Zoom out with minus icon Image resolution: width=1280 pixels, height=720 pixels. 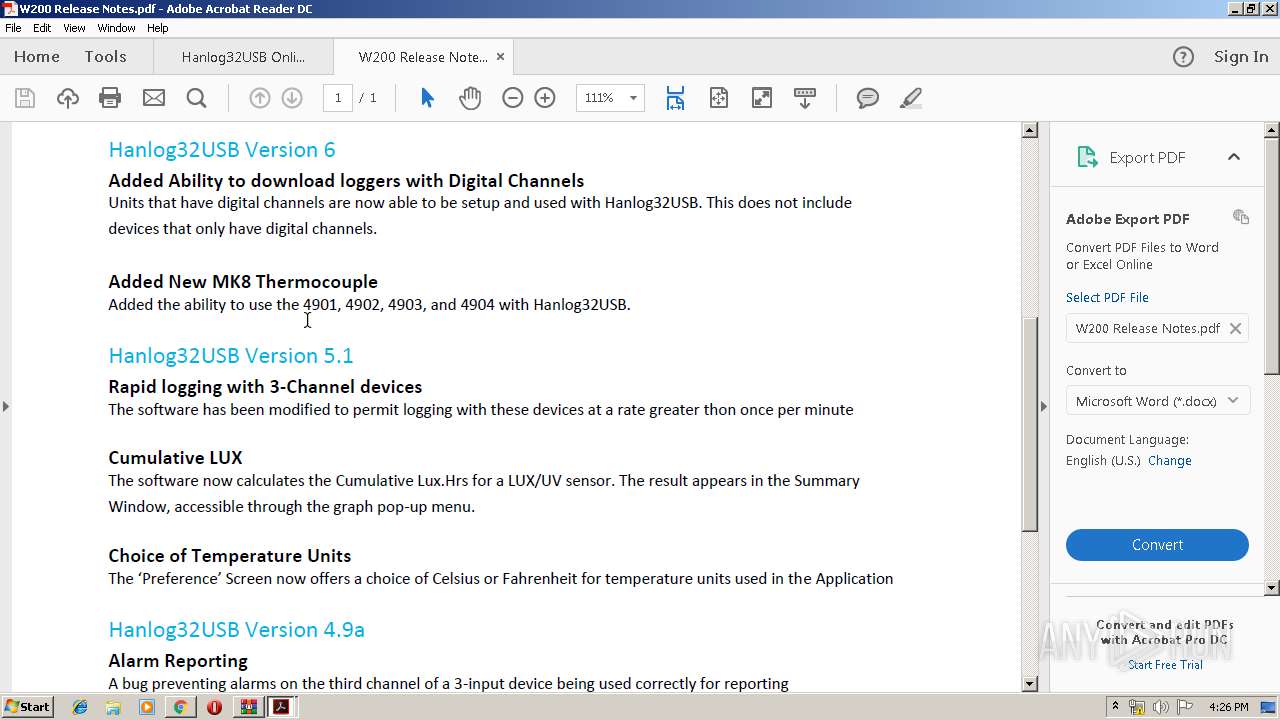tap(513, 98)
